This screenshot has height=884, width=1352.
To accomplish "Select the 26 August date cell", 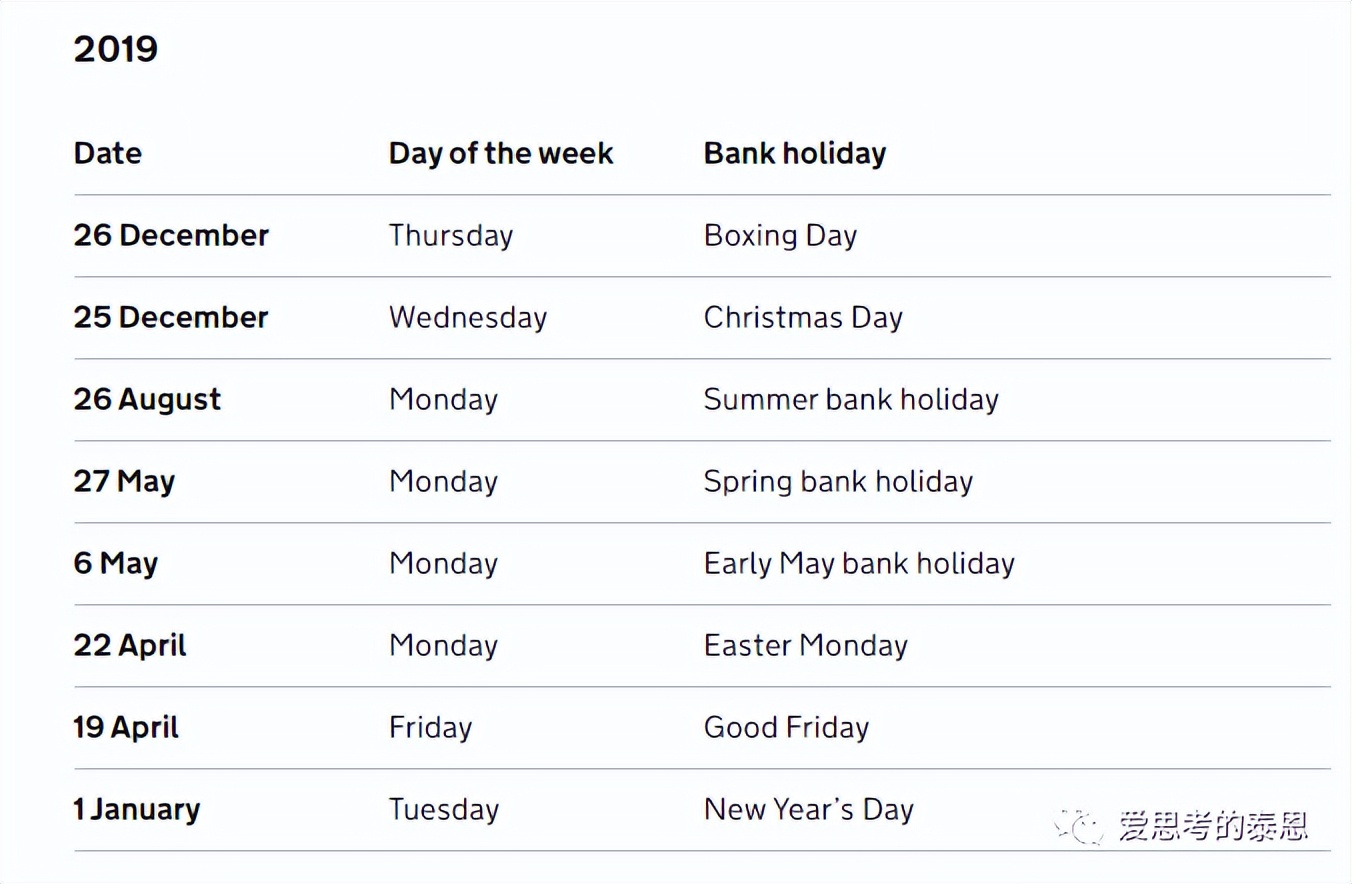I will click(x=147, y=399).
